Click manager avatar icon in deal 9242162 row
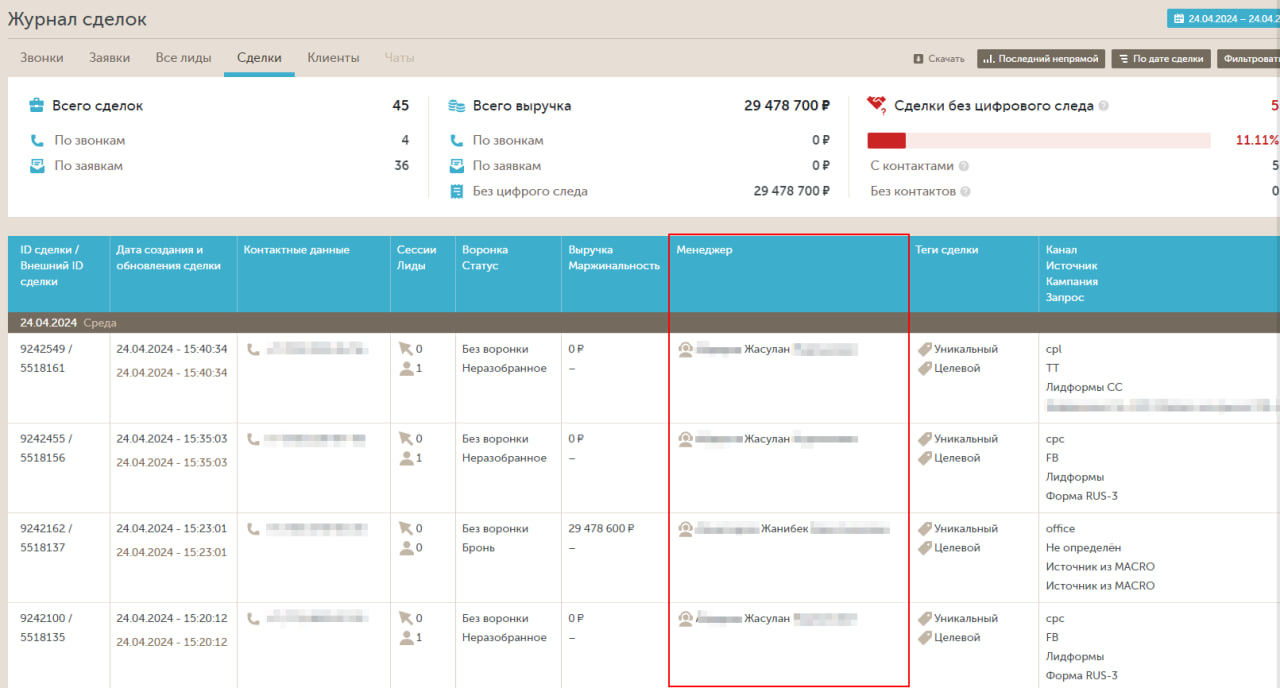This screenshot has width=1280, height=688. (685, 529)
